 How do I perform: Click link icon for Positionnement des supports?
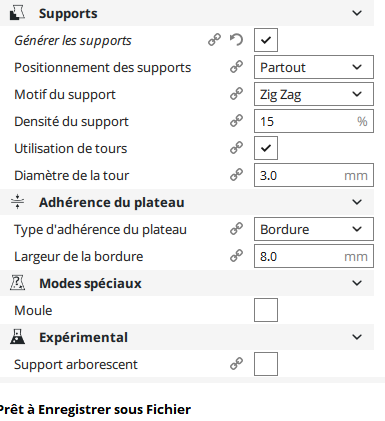[236, 67]
